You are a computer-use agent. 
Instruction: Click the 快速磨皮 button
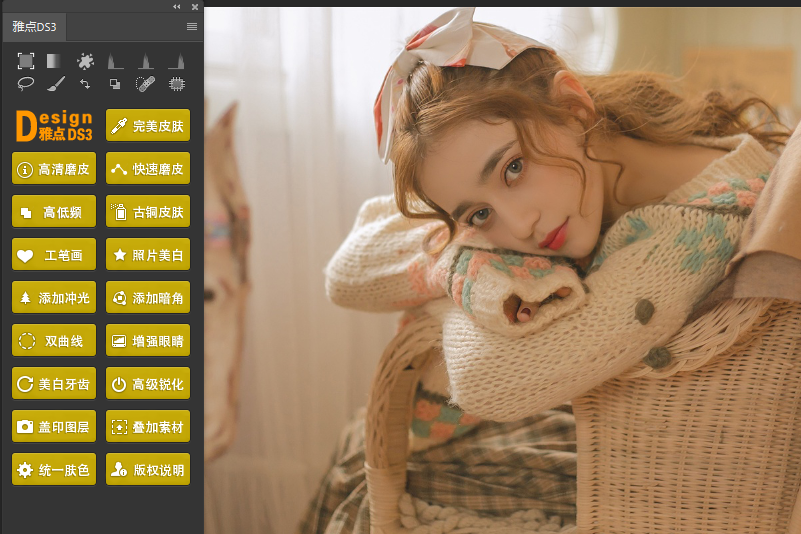click(148, 168)
